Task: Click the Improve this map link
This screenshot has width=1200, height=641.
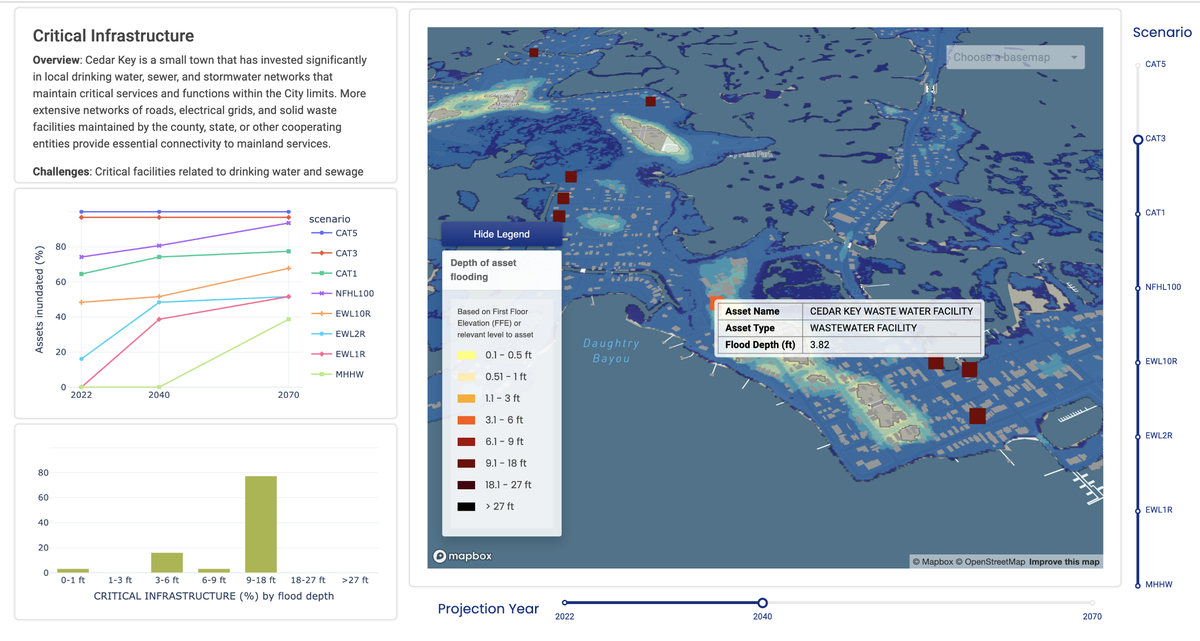Action: (x=1064, y=561)
